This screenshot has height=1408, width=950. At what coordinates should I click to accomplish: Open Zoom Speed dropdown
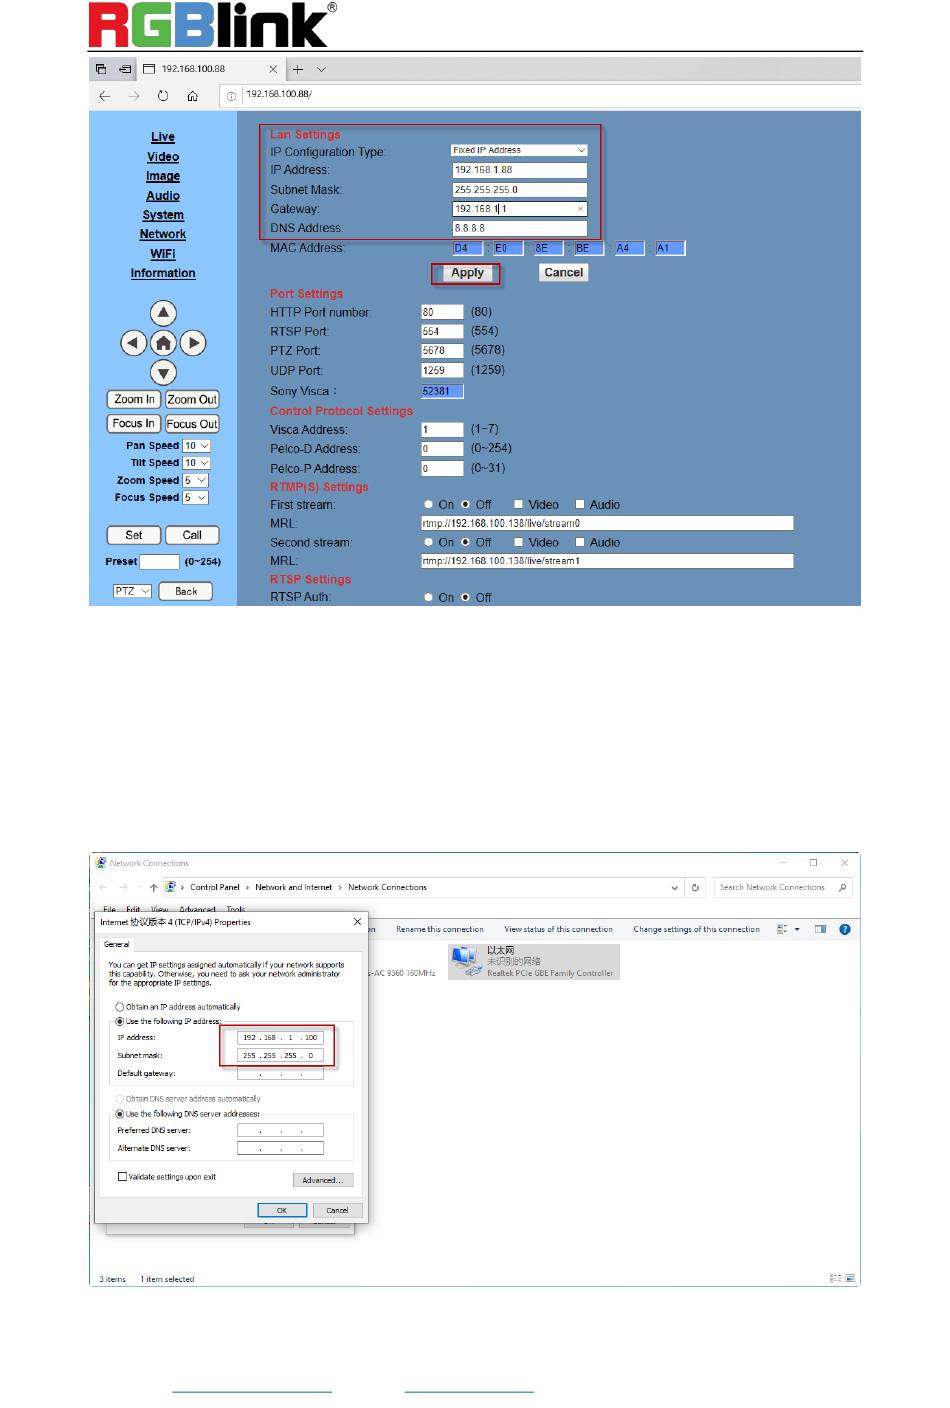(x=195, y=480)
